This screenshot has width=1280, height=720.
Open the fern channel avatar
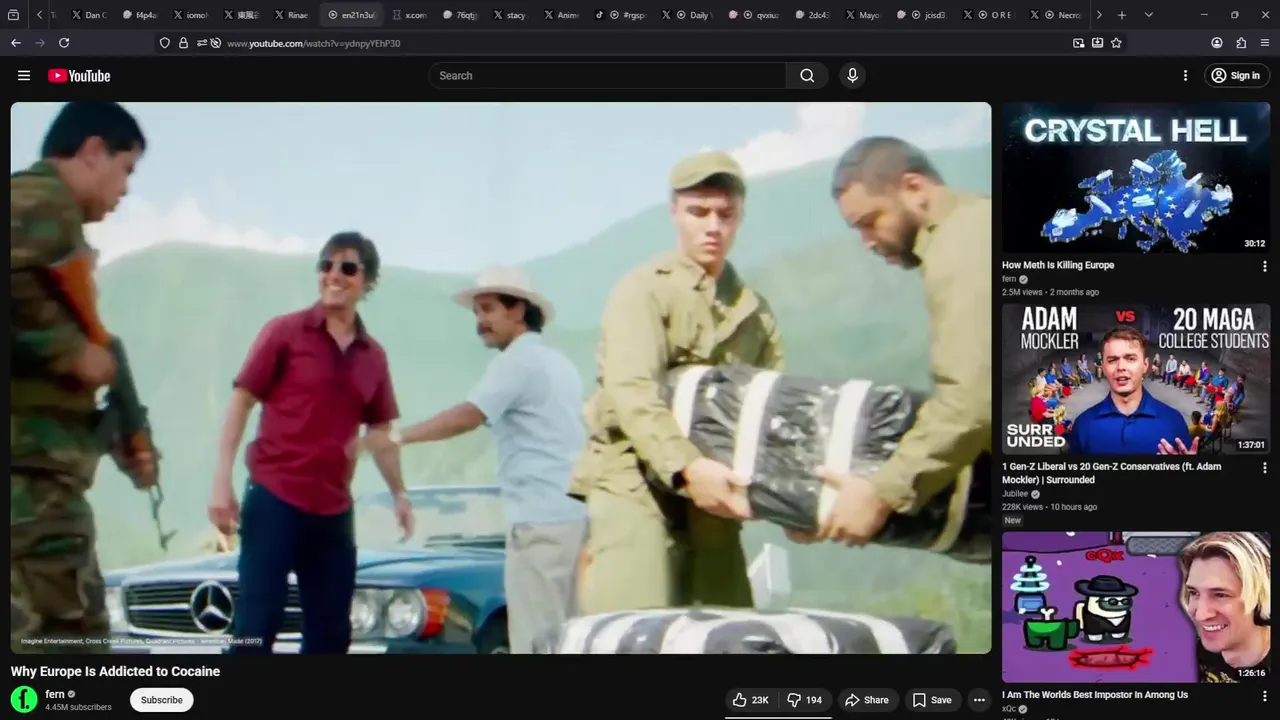coord(24,699)
